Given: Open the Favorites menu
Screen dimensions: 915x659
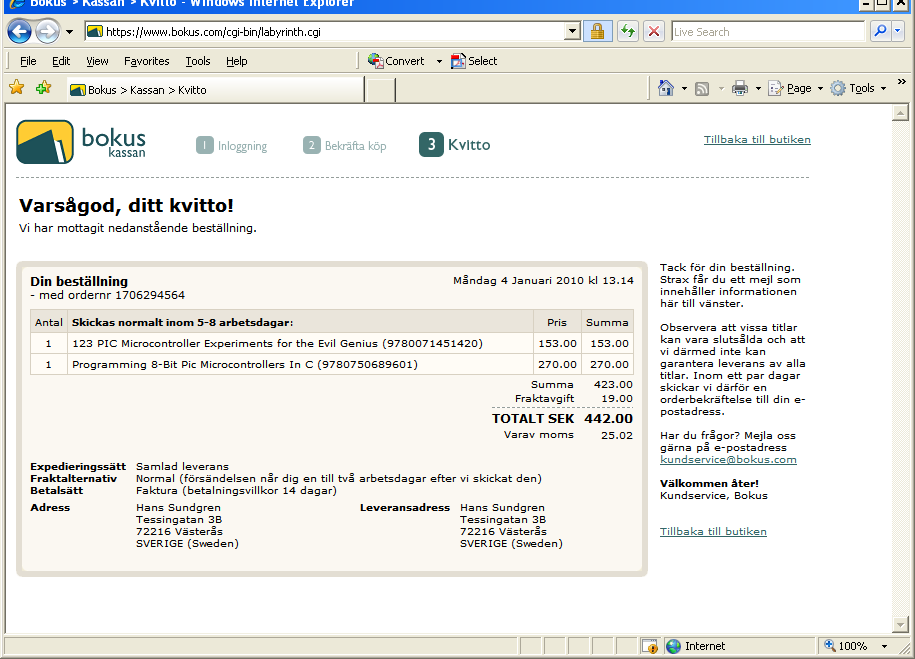Looking at the screenshot, I should [146, 61].
